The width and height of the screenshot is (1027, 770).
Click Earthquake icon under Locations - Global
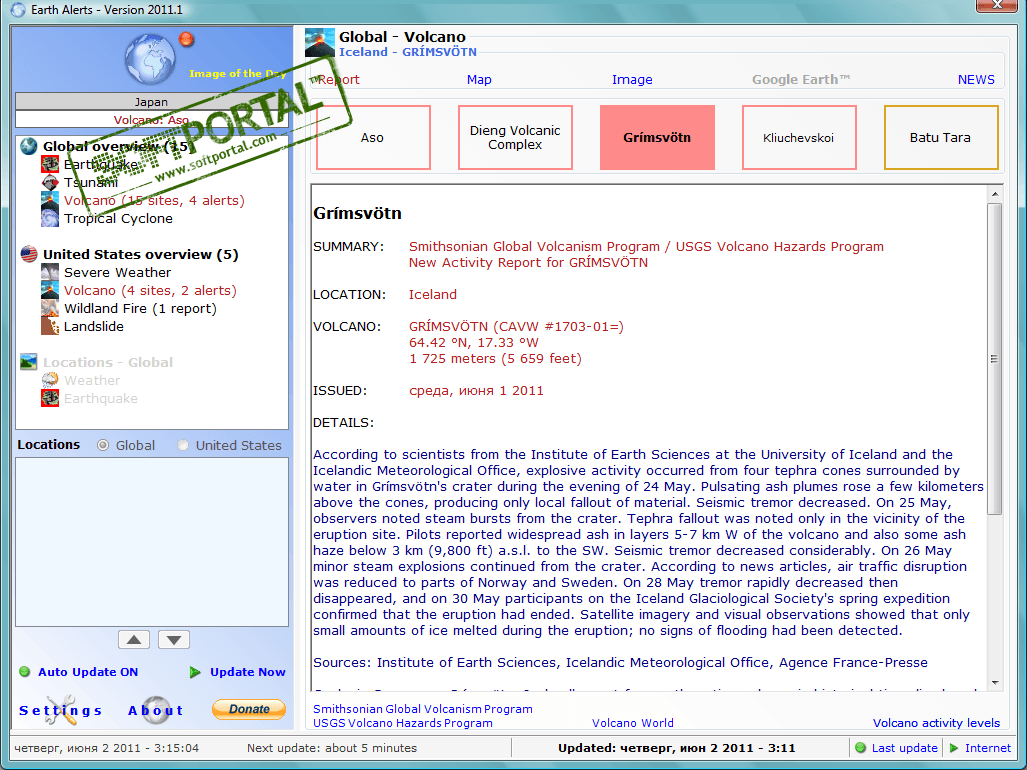tap(50, 398)
